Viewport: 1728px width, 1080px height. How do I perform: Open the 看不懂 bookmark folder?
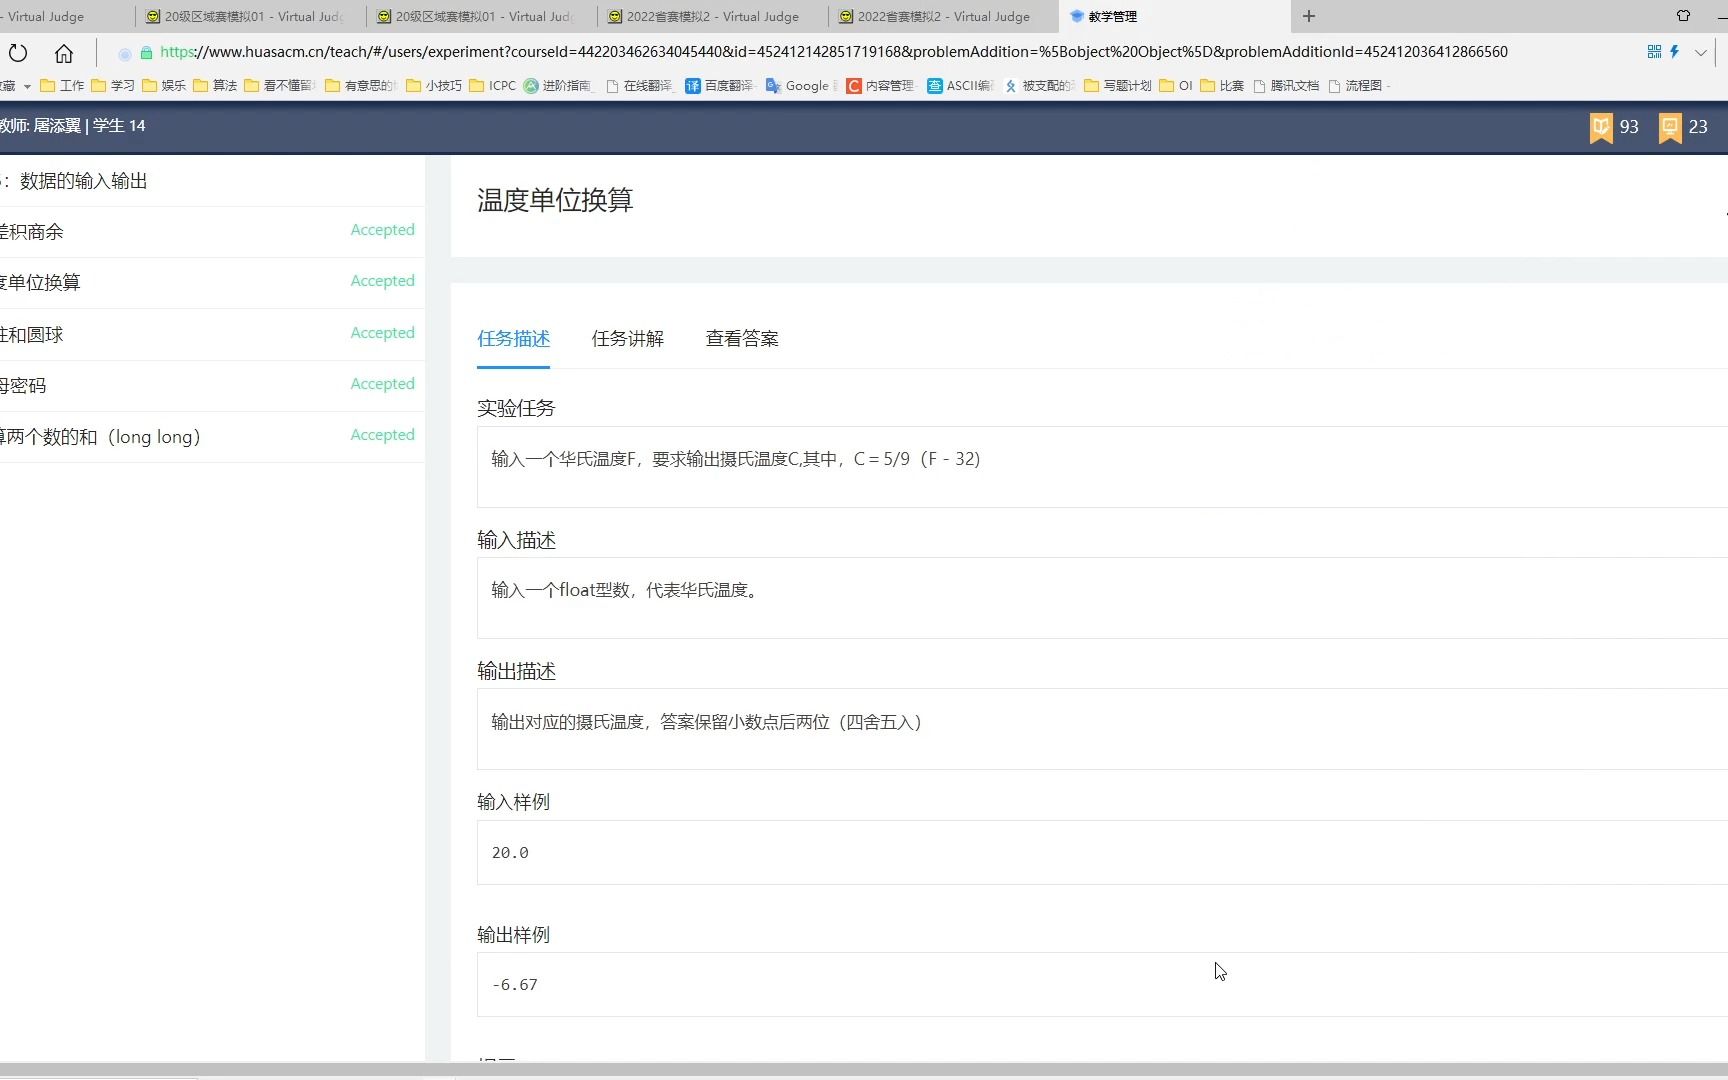pos(280,86)
